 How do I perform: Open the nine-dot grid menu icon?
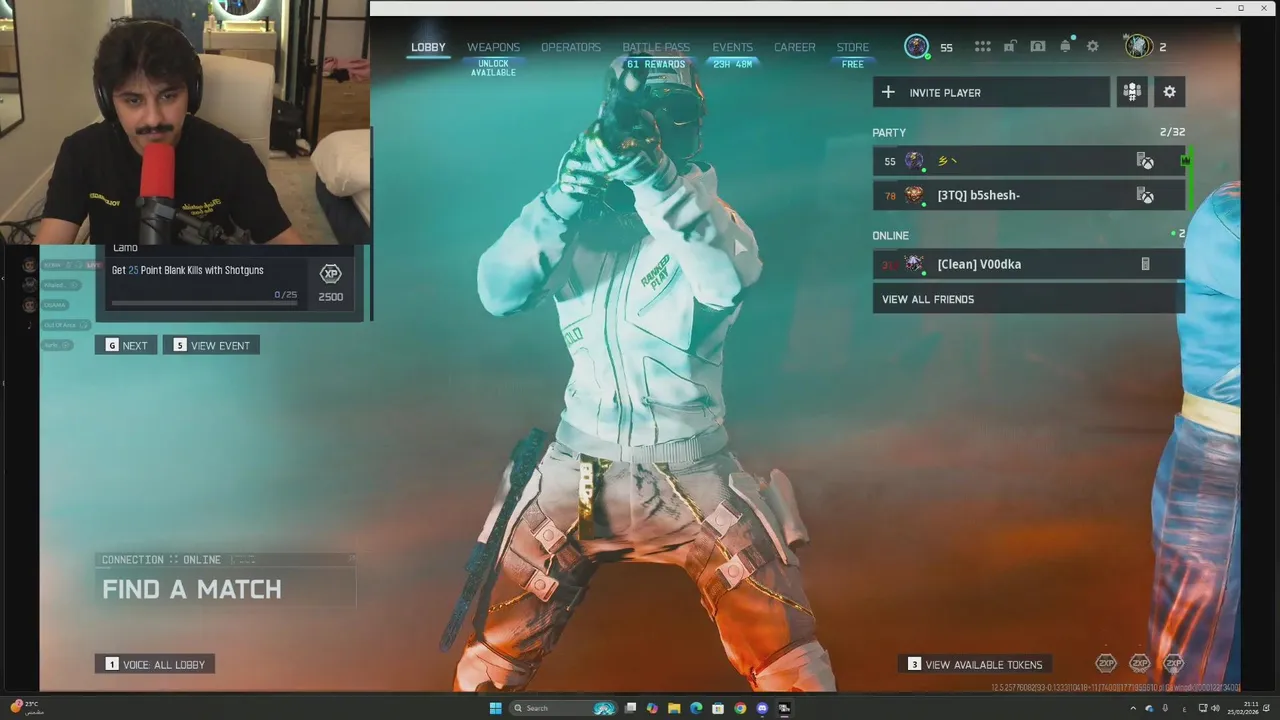pos(983,46)
